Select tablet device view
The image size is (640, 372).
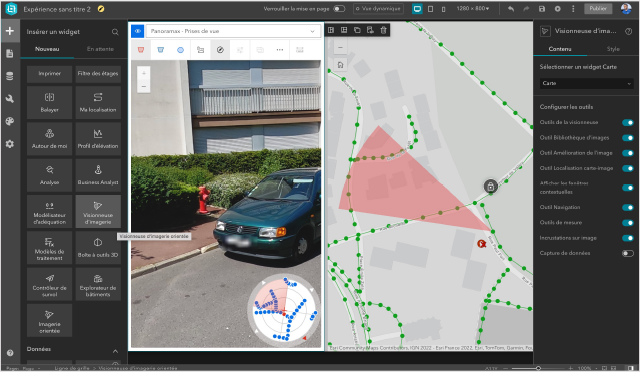pos(430,9)
